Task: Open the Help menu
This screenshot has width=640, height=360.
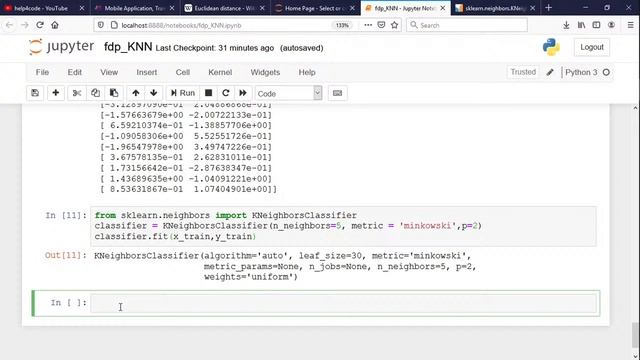Action: click(x=307, y=72)
